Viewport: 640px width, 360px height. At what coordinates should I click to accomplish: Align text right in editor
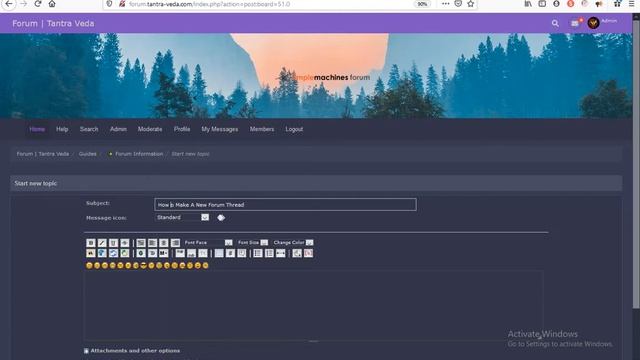coord(176,243)
